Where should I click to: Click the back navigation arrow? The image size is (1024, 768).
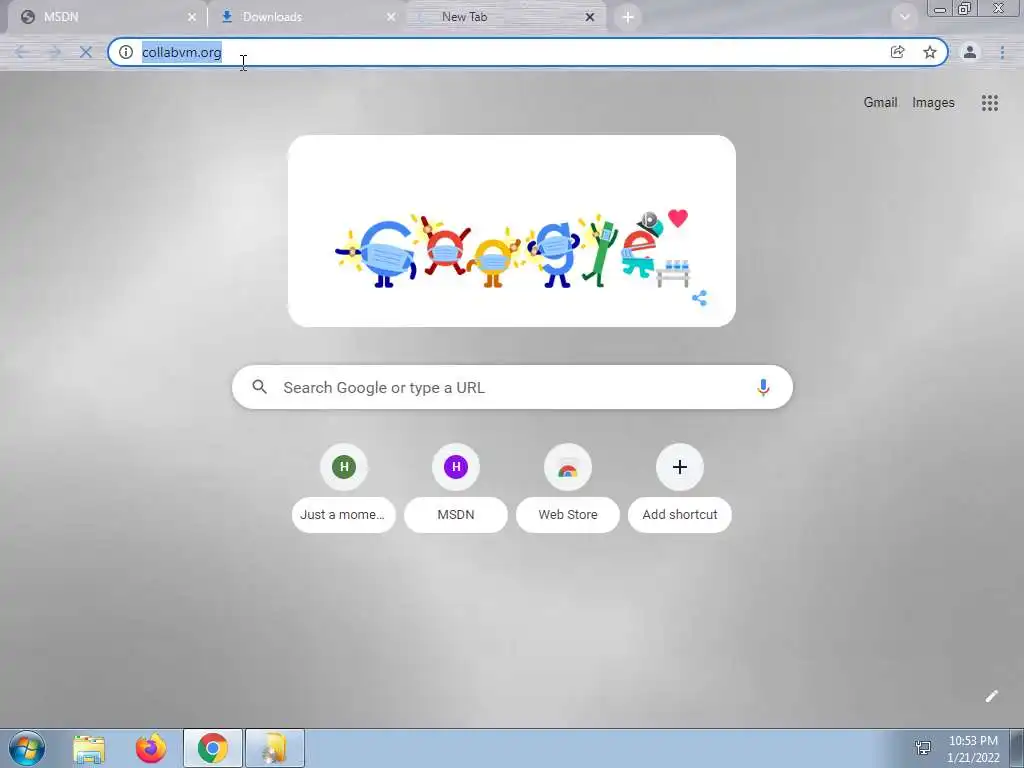coord(22,52)
